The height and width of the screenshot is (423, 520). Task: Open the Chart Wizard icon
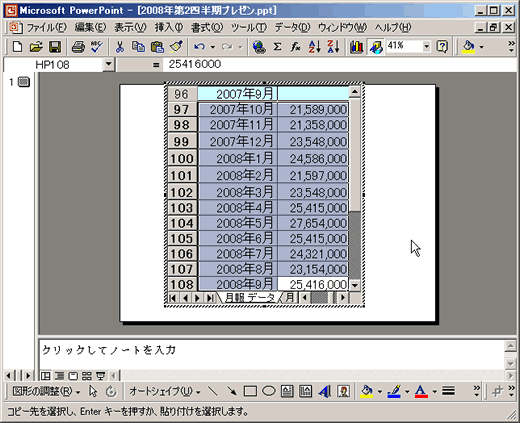[356, 47]
